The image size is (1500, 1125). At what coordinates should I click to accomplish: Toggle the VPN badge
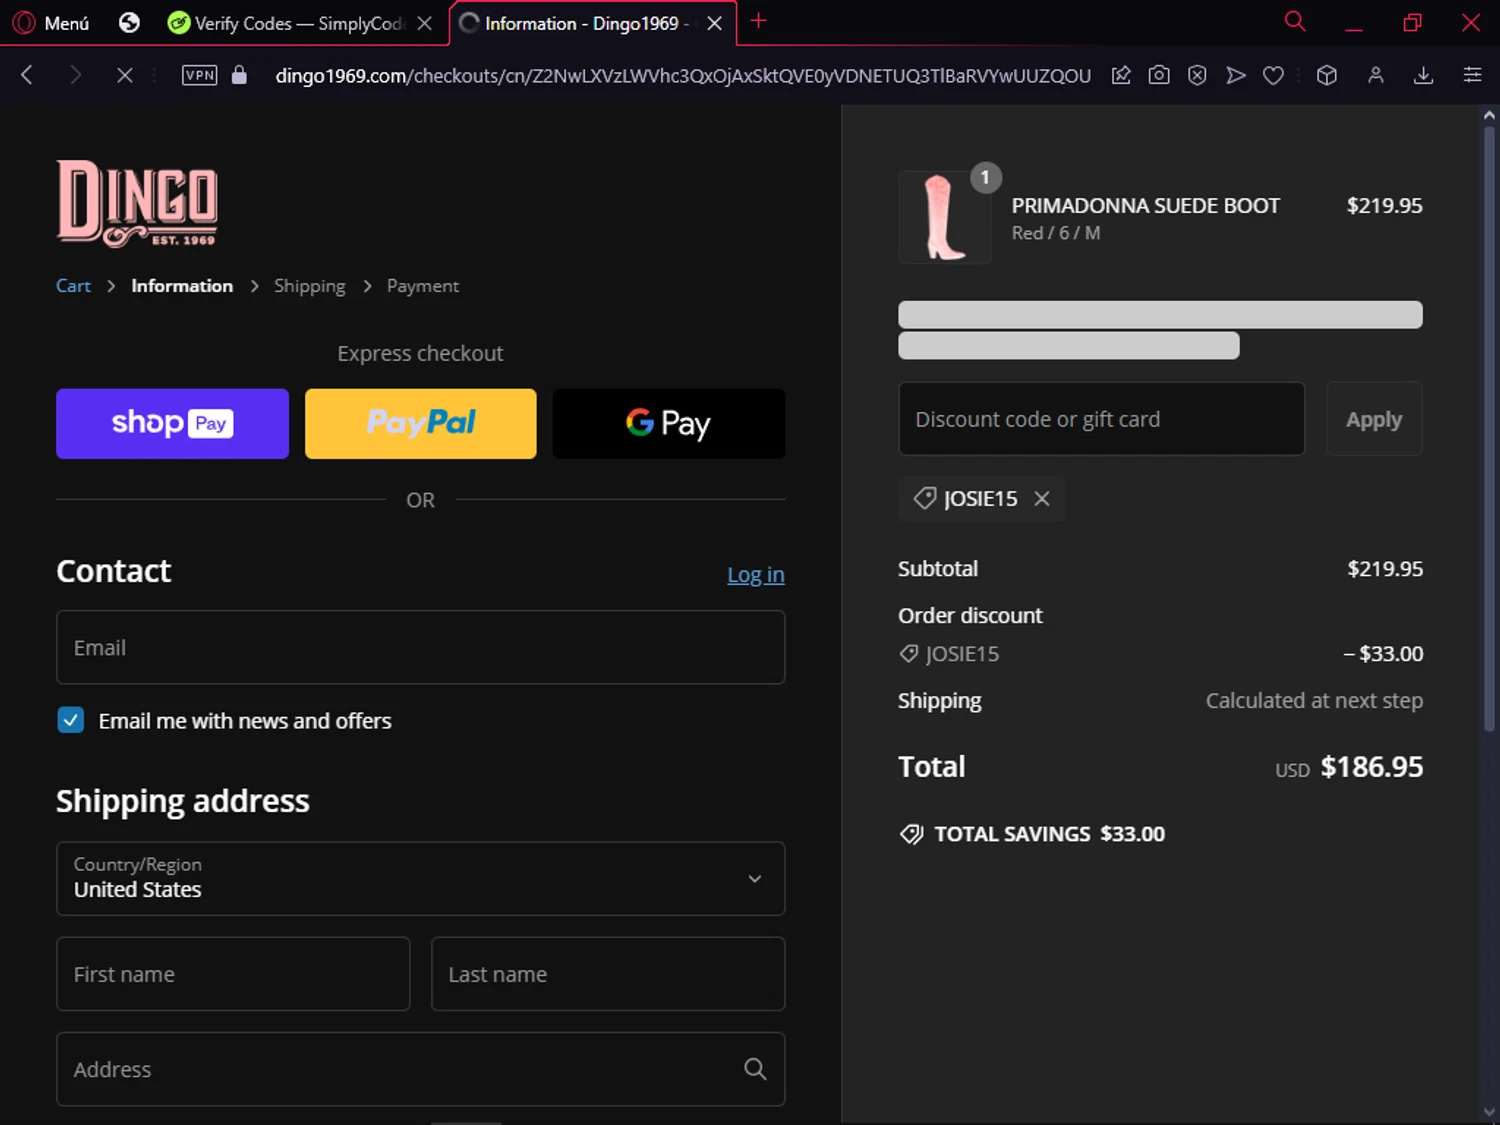(199, 75)
